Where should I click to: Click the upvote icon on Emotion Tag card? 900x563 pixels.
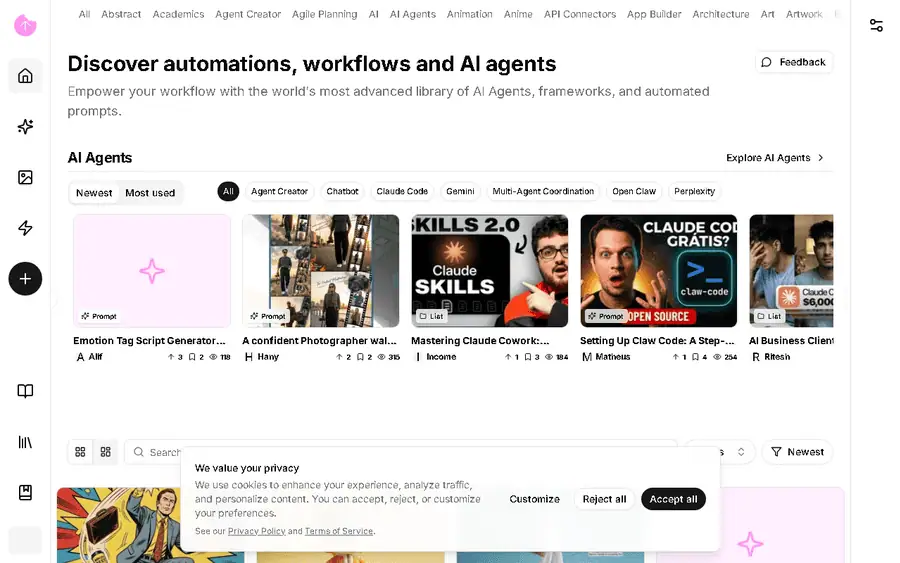coord(170,357)
